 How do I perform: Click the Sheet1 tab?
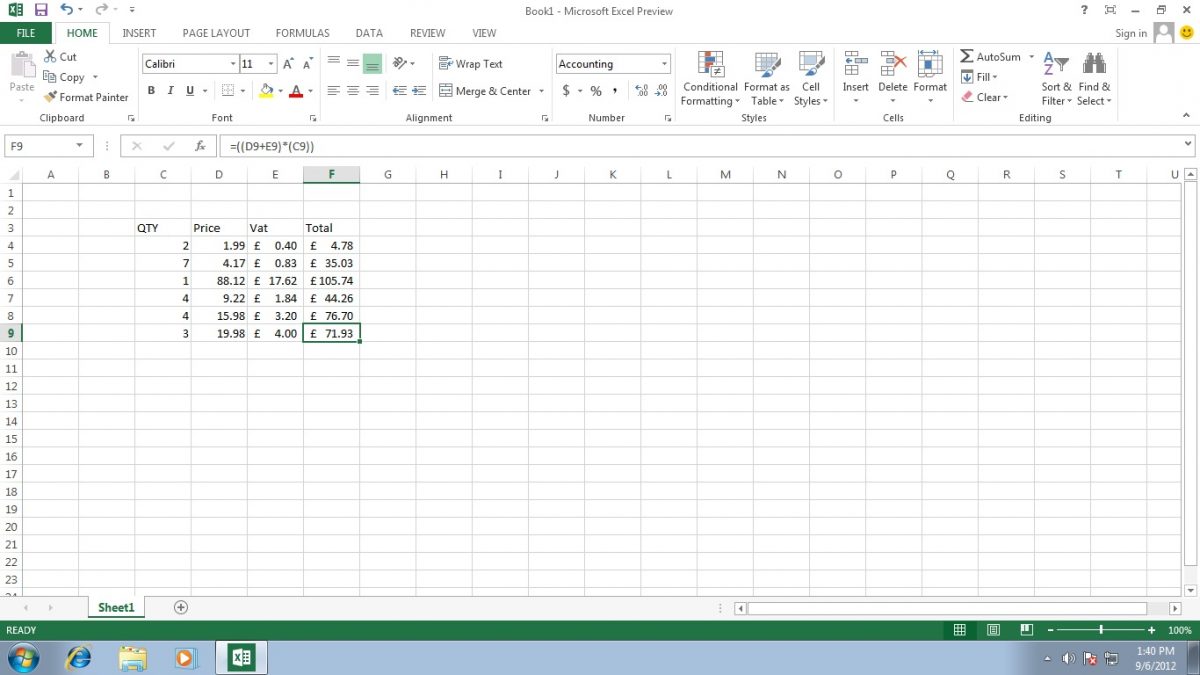tap(115, 607)
